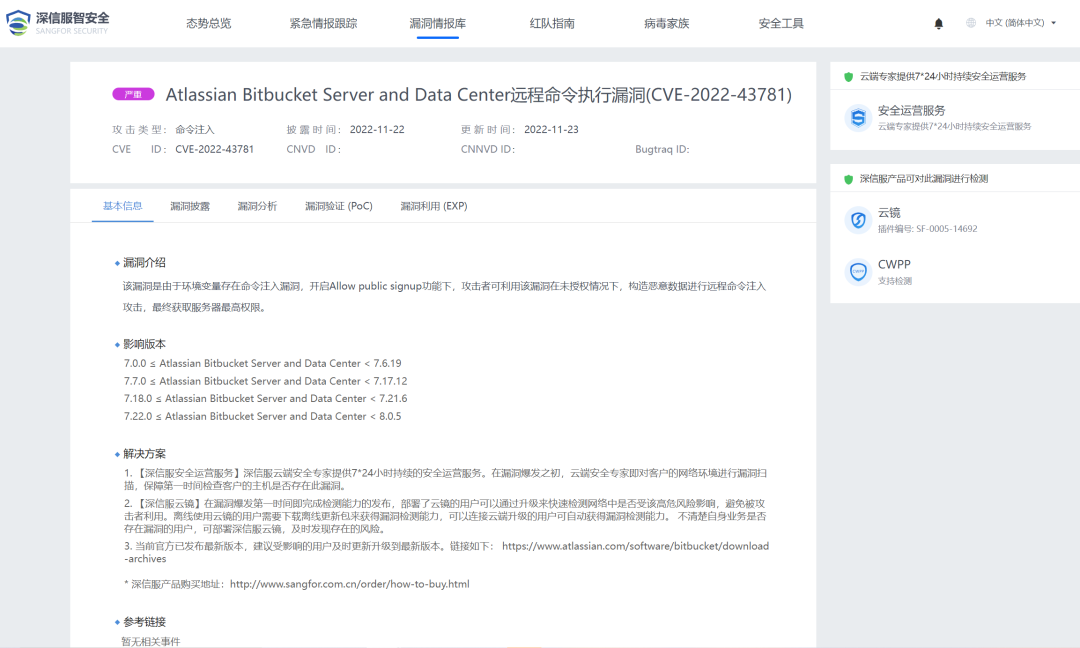Open the CWPP product title
This screenshot has width=1080, height=648.
pos(894,264)
